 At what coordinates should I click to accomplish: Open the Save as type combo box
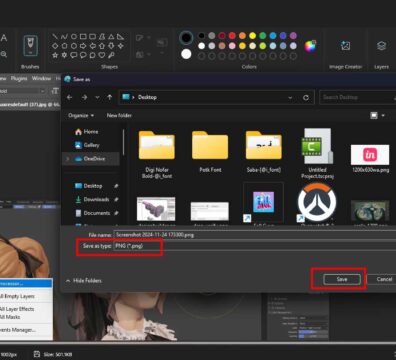point(255,246)
